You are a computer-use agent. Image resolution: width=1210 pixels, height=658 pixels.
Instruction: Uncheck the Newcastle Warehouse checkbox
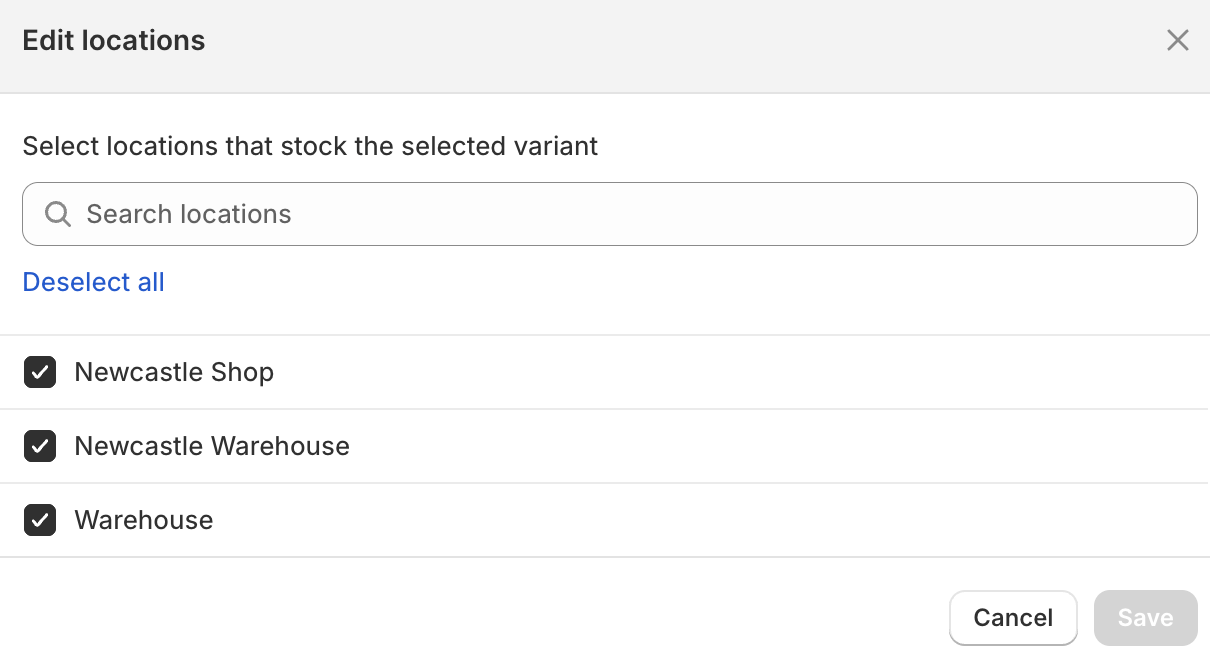click(40, 446)
